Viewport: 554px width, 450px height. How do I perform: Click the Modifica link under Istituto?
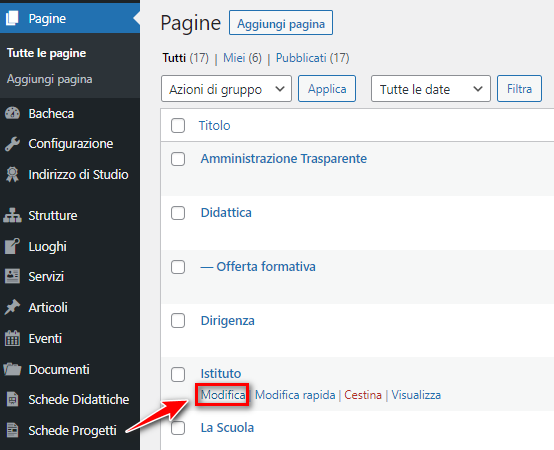tap(223, 395)
